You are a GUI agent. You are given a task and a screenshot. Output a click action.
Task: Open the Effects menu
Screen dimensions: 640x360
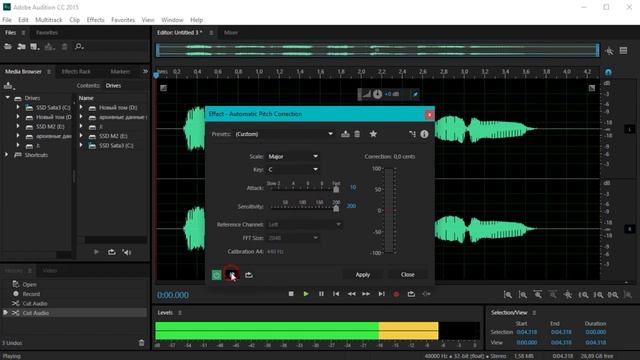tap(95, 20)
